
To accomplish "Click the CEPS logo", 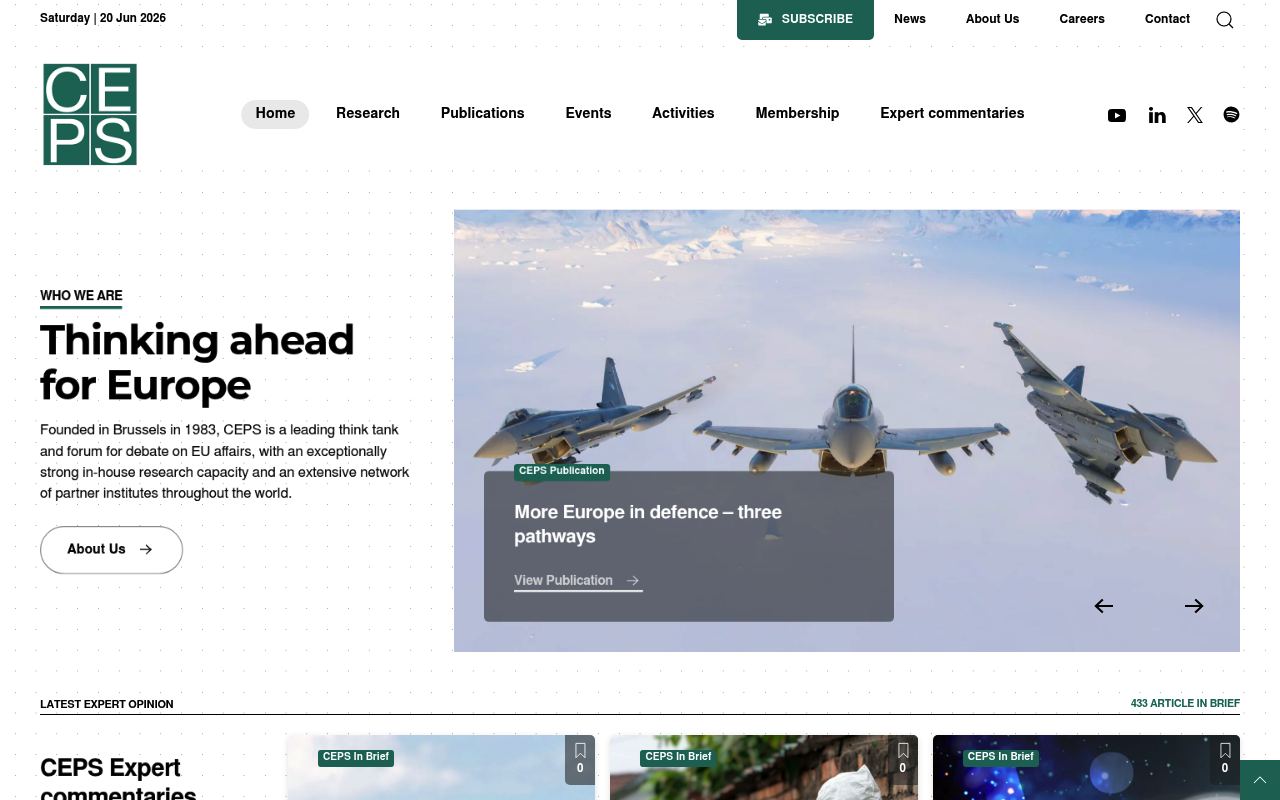I will [x=90, y=114].
